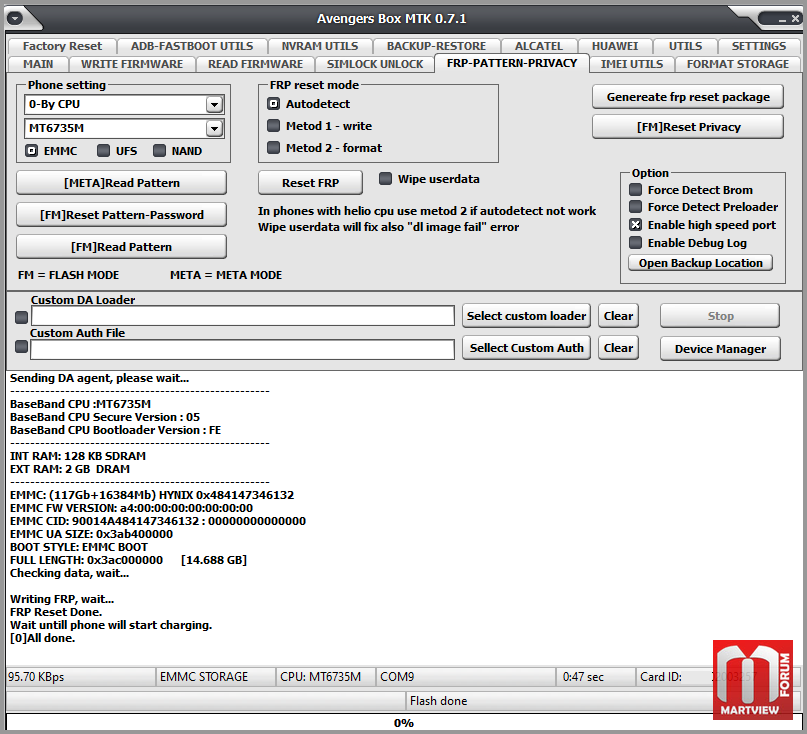Click the [FM]Read Pattern button
807x734 pixels.
tap(121, 247)
